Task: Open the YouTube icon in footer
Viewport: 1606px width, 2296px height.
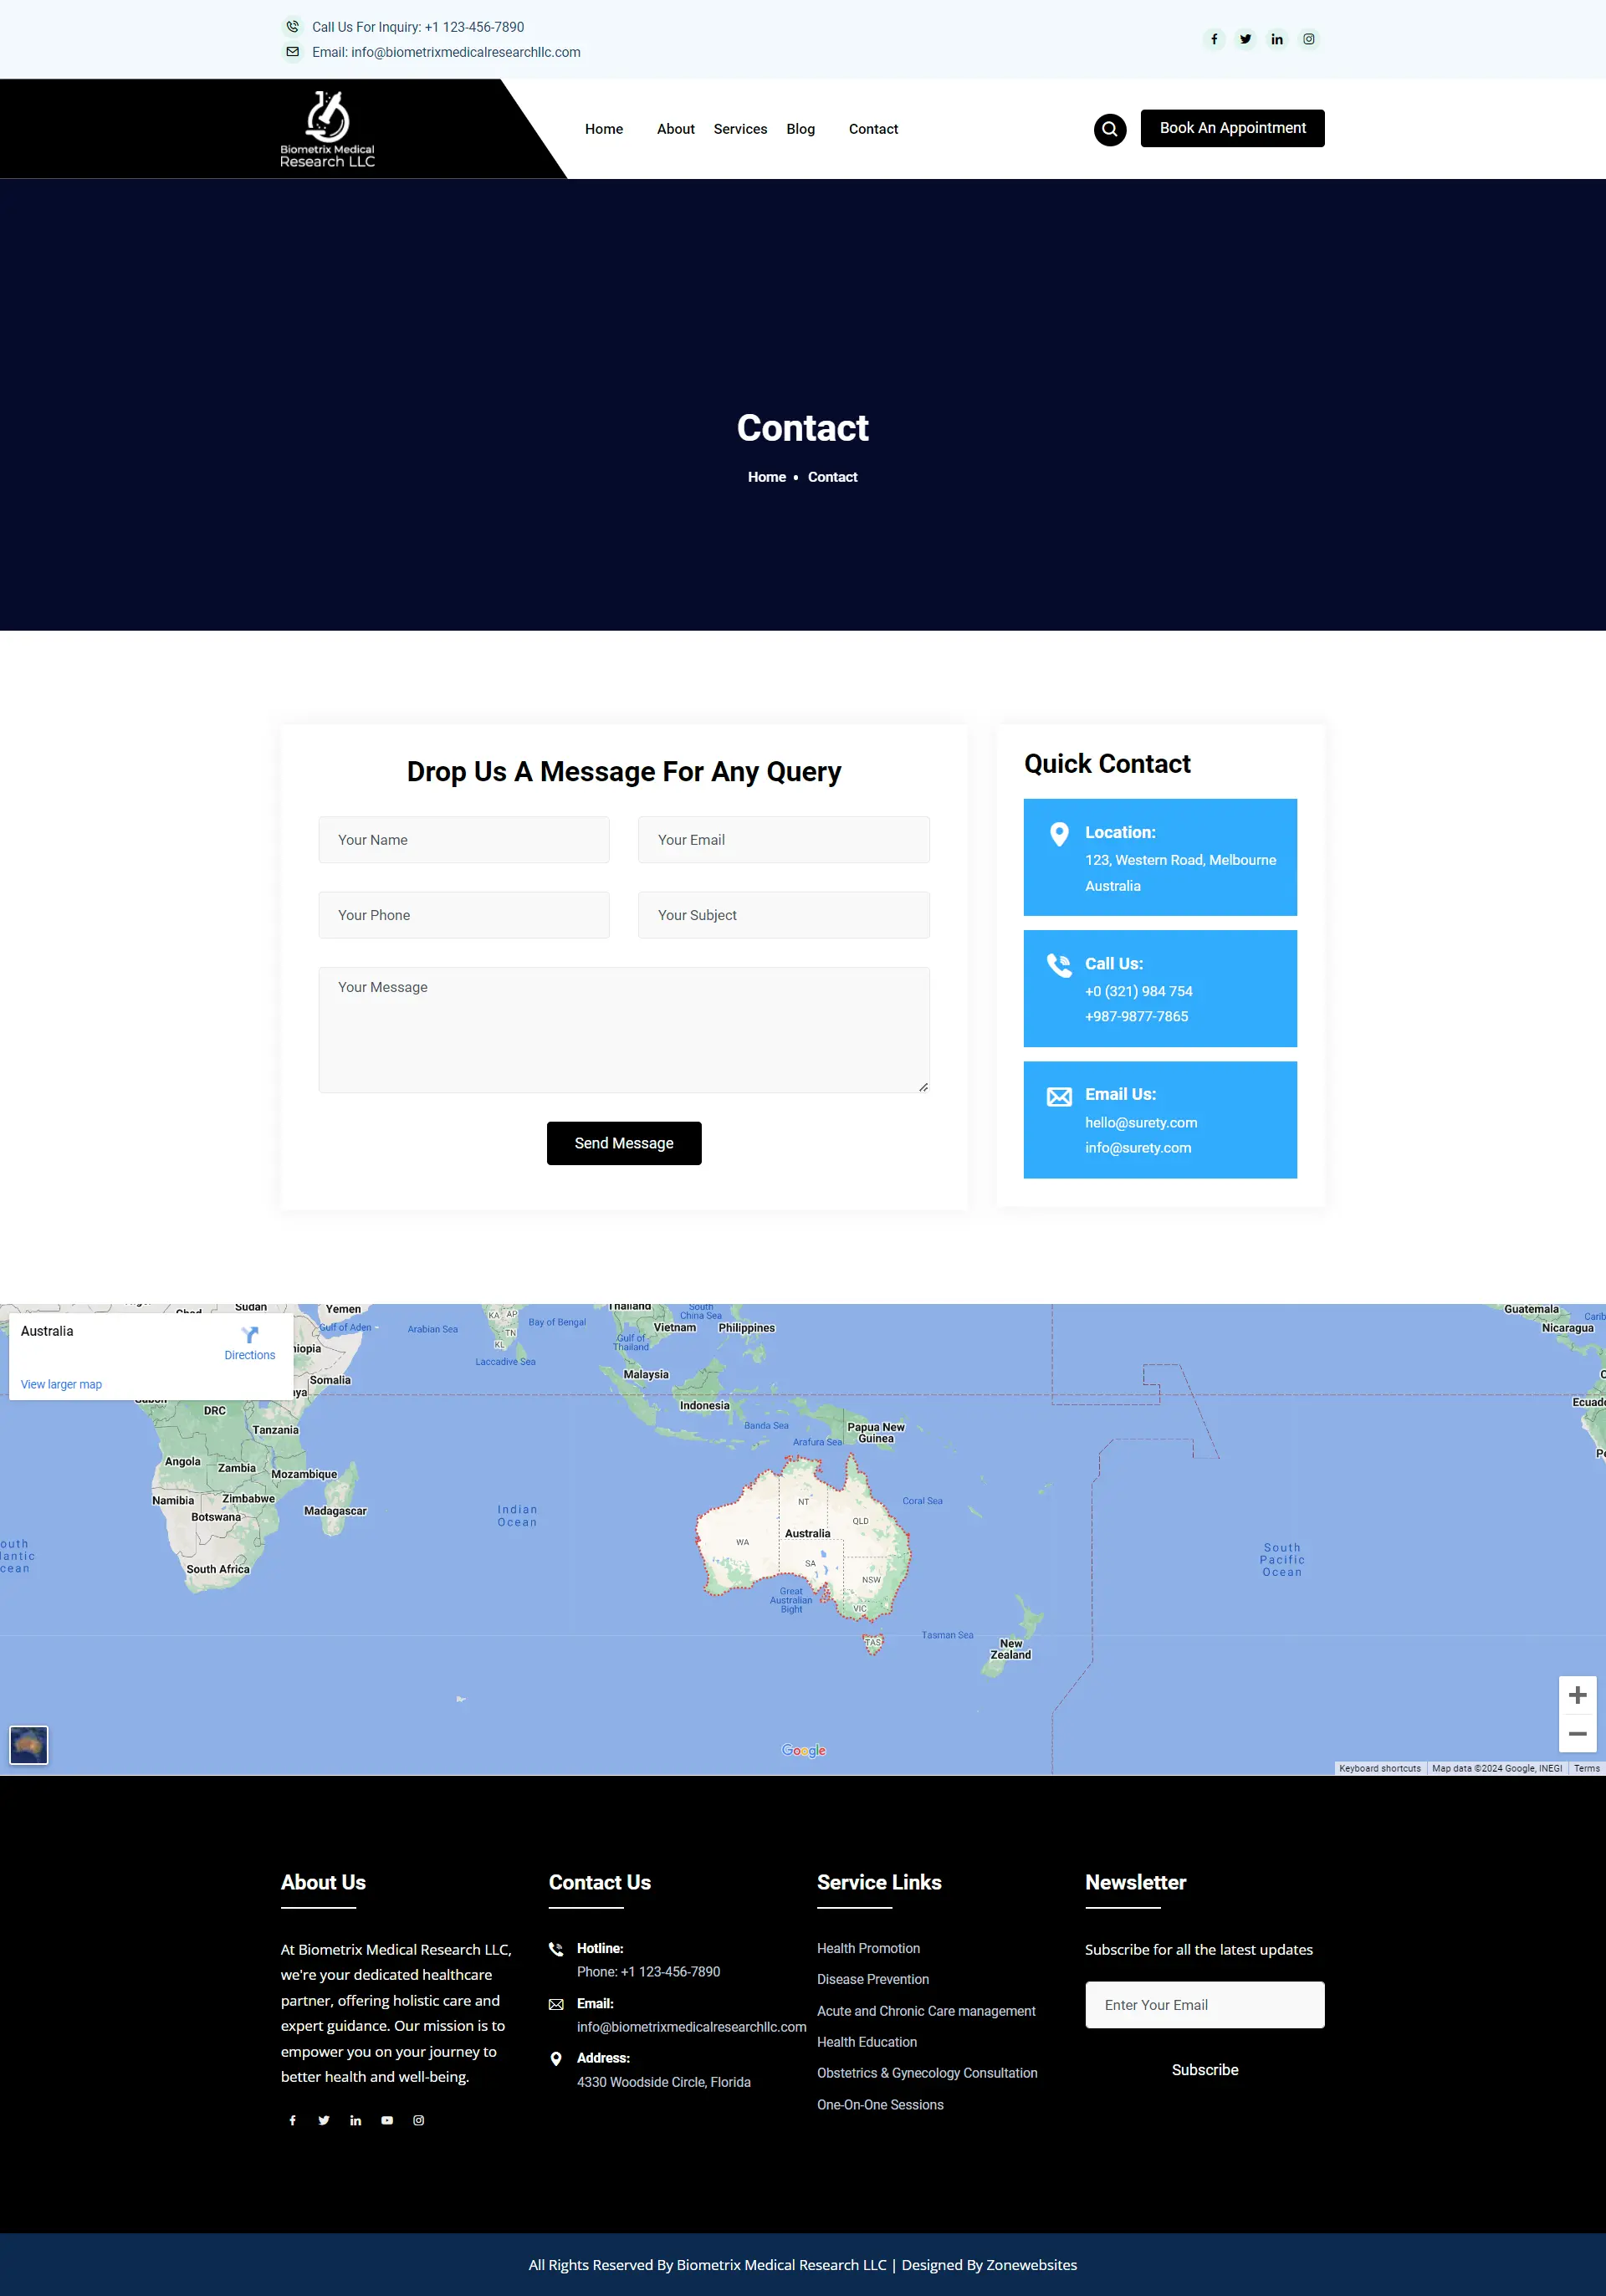Action: [387, 2120]
